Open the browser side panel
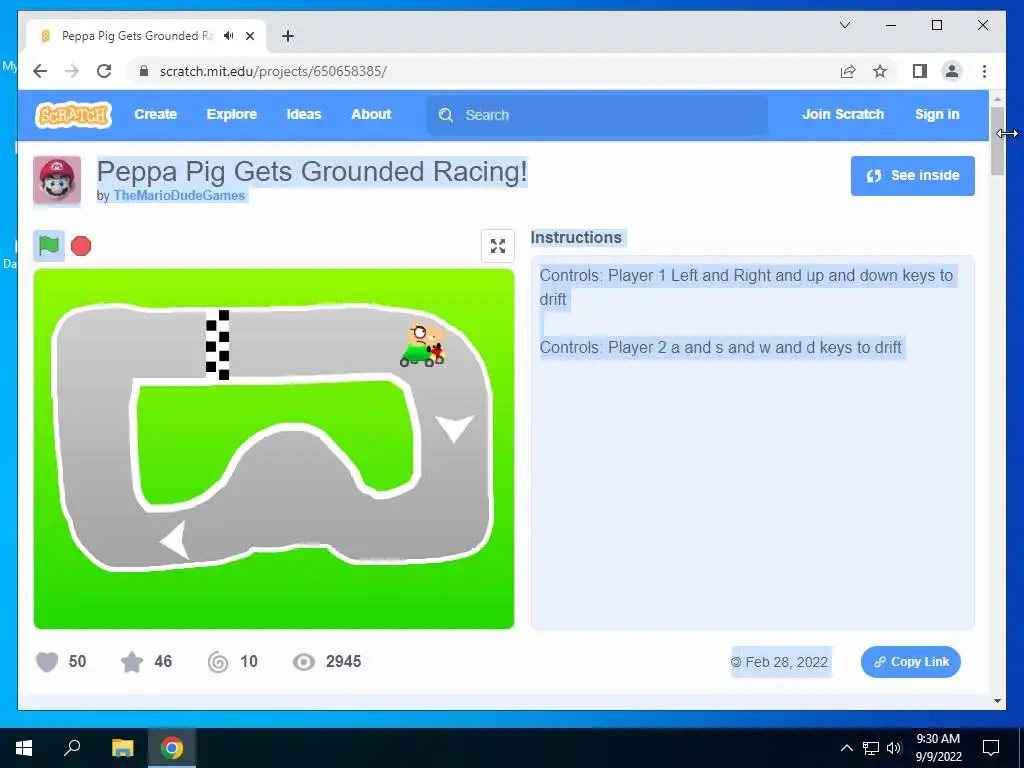The height and width of the screenshot is (768, 1024). tap(920, 71)
